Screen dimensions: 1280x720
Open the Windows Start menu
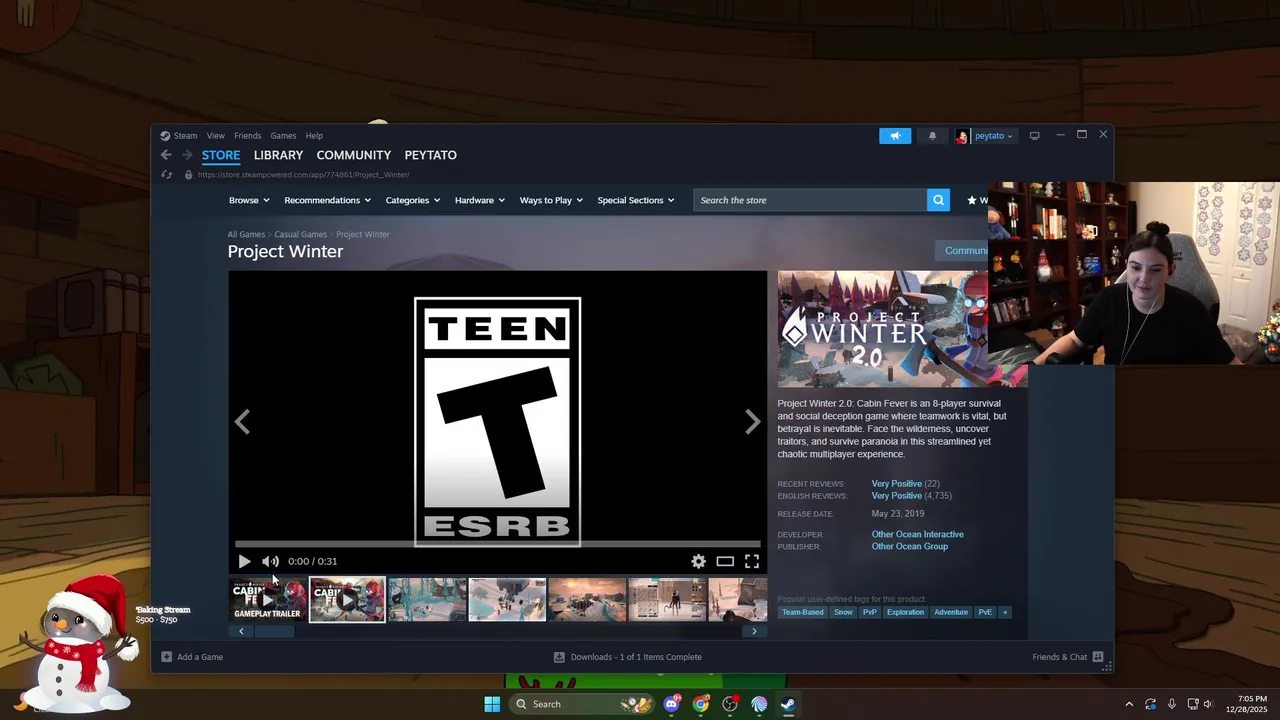click(x=492, y=704)
